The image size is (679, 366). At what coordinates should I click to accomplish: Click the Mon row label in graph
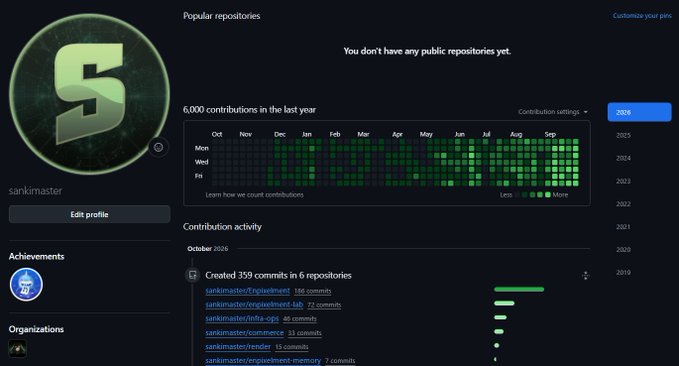pos(201,148)
